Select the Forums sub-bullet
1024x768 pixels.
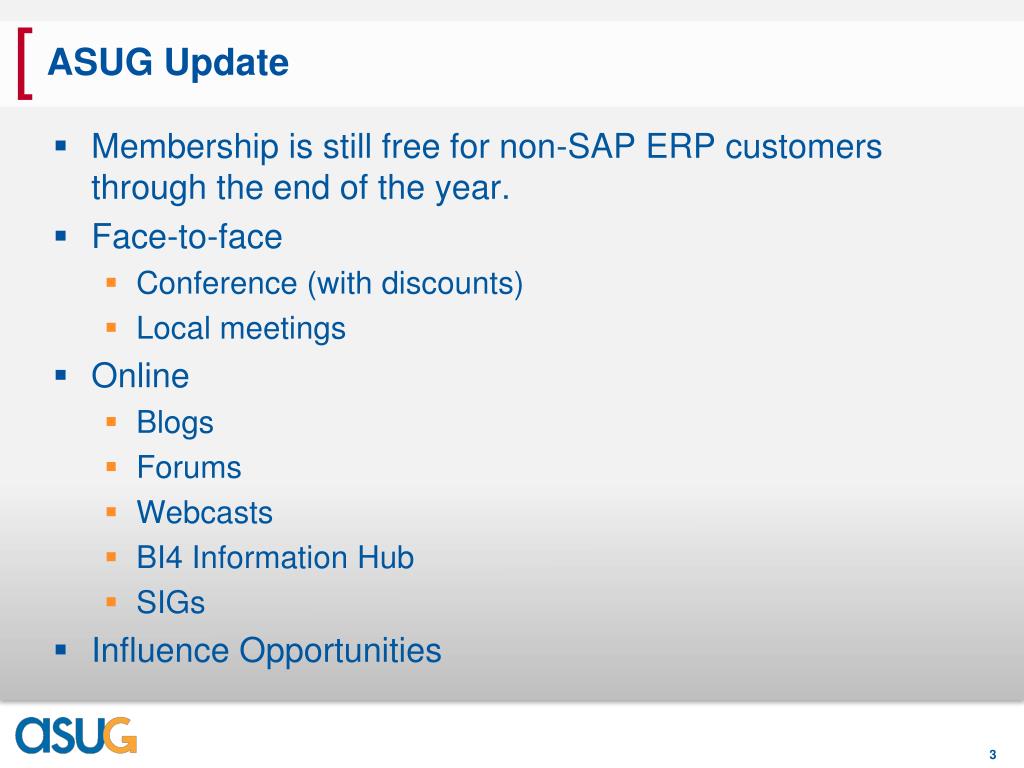(189, 468)
